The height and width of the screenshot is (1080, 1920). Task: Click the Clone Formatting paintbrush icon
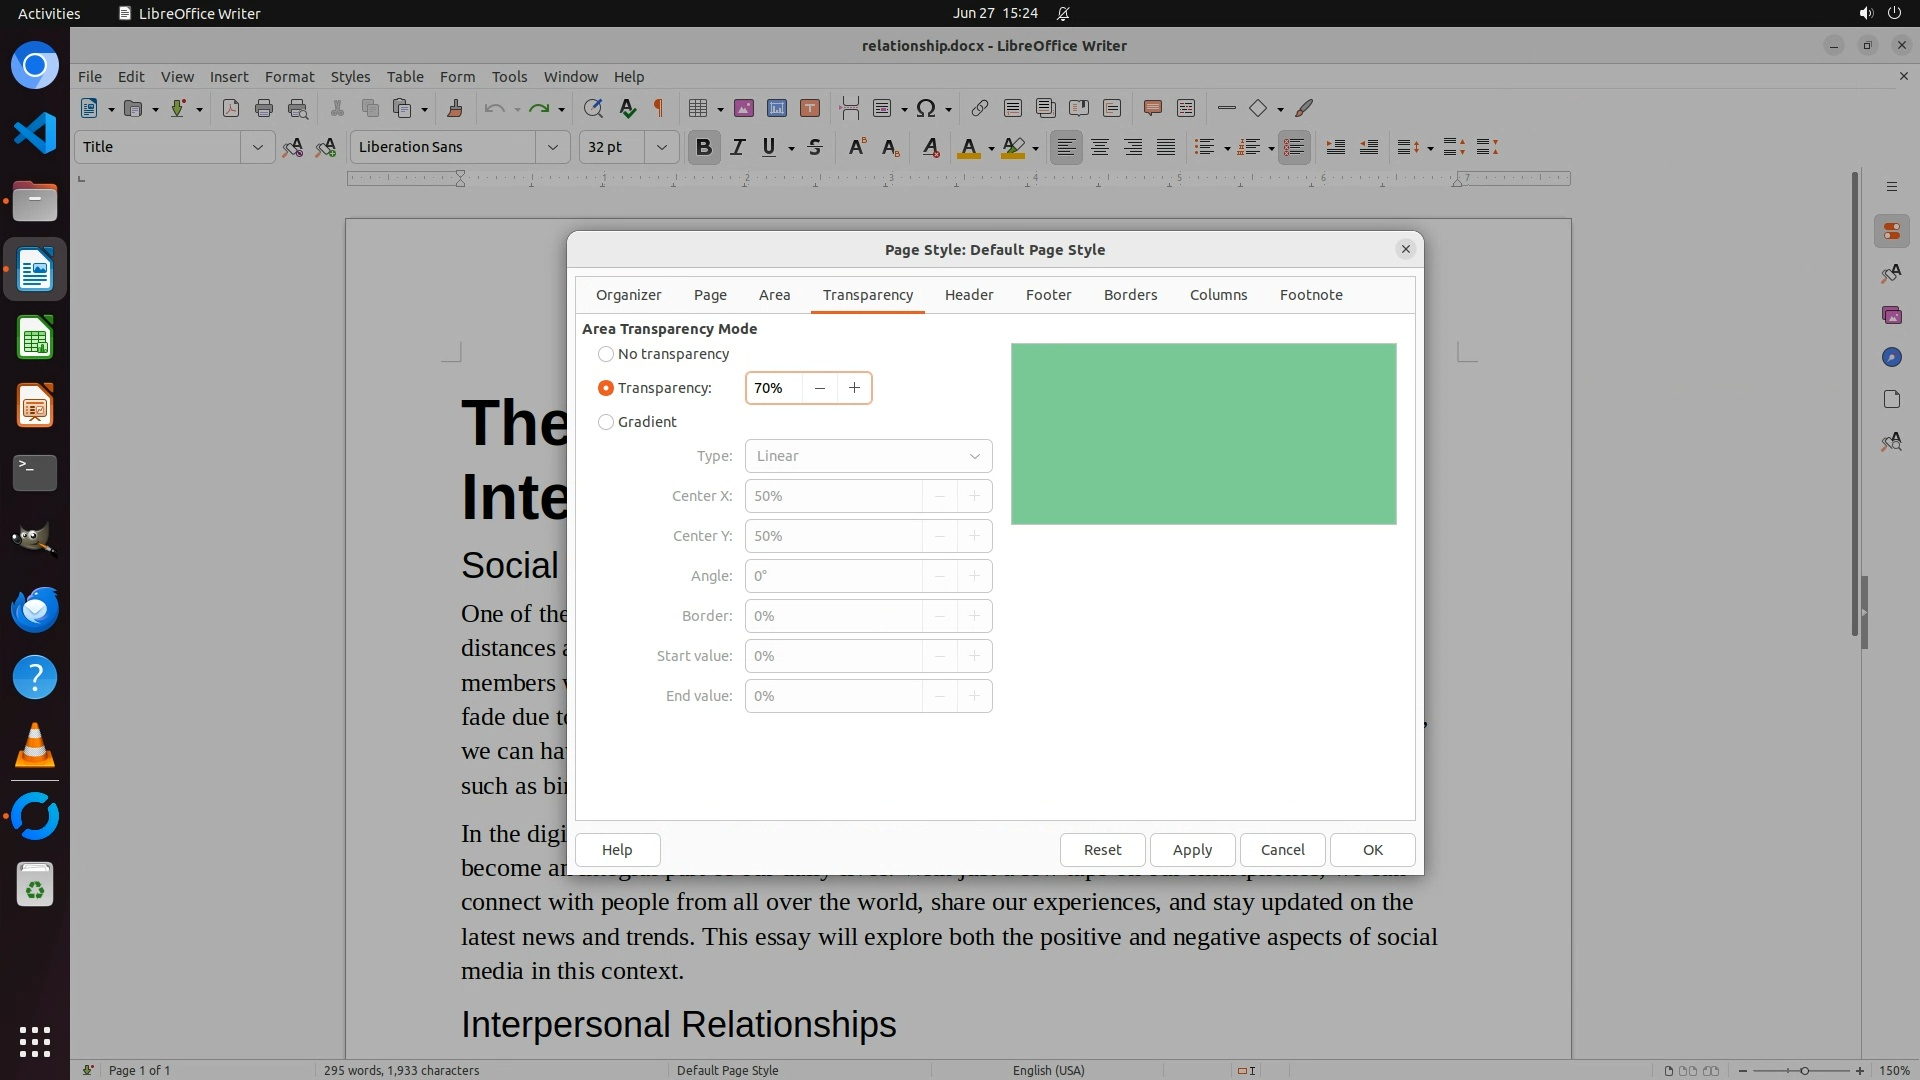click(x=454, y=108)
